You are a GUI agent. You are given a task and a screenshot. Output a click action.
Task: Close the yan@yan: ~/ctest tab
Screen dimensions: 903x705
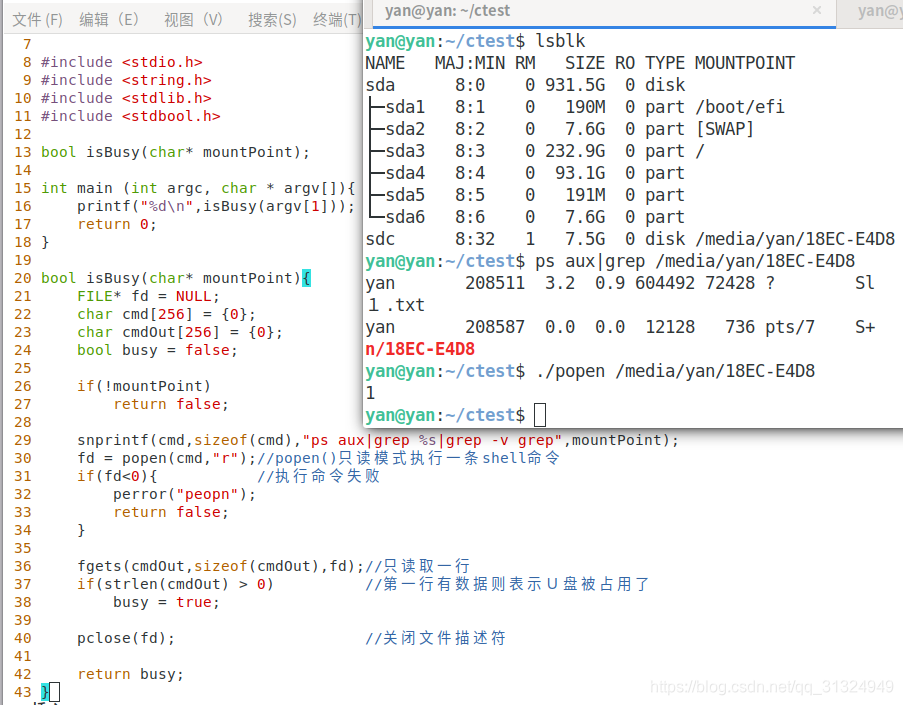pos(818,11)
